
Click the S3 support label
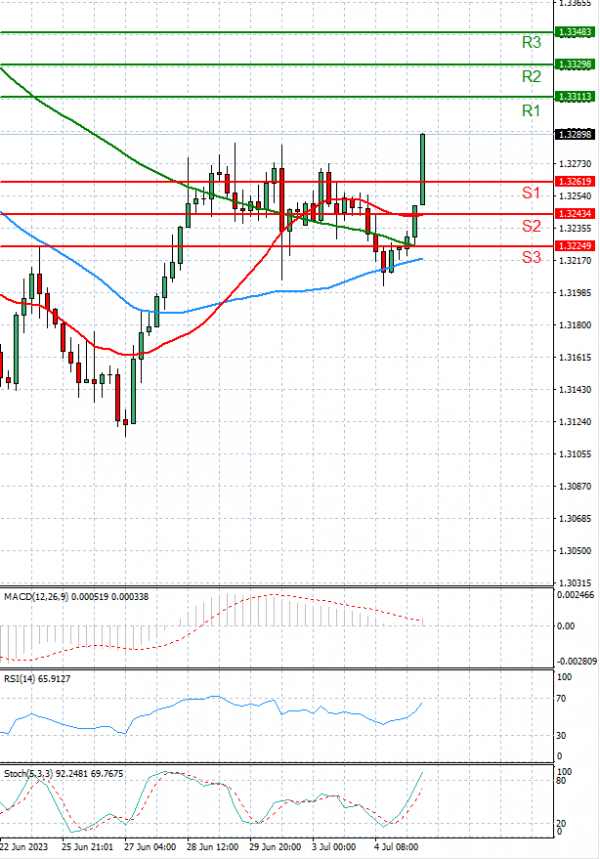click(531, 257)
